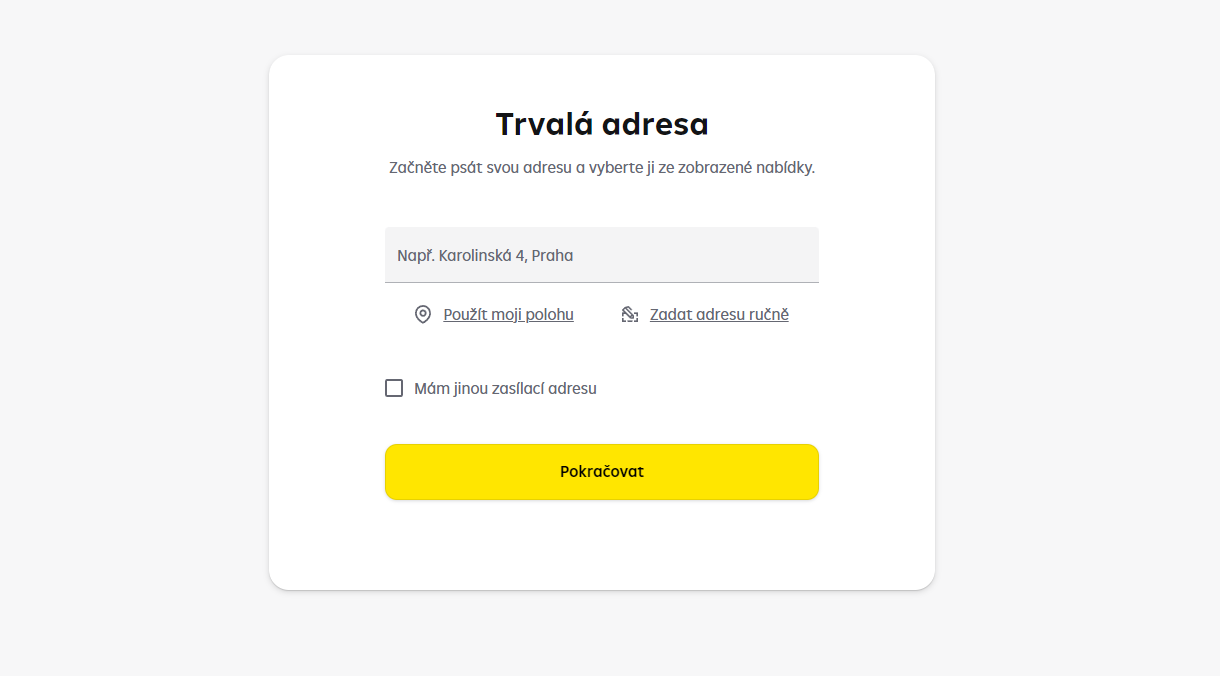Click the use-my-location link
The image size is (1220, 676).
tap(509, 313)
